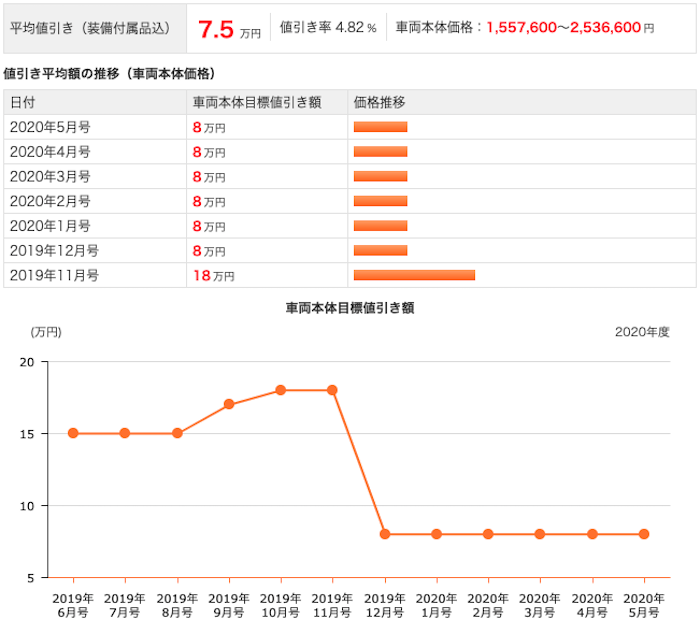Click the chart data point for 2019年9月号

click(229, 405)
